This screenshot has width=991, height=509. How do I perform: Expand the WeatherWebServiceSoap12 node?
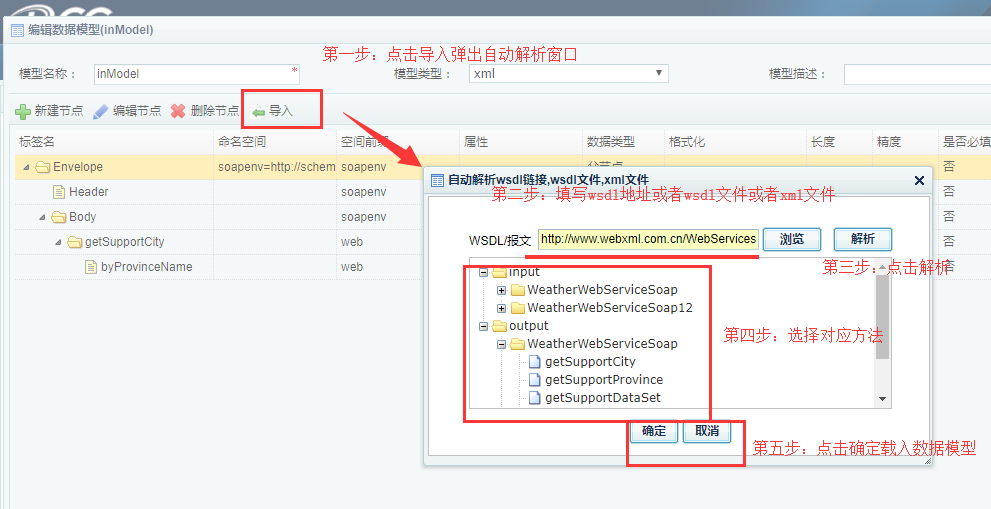tap(501, 308)
